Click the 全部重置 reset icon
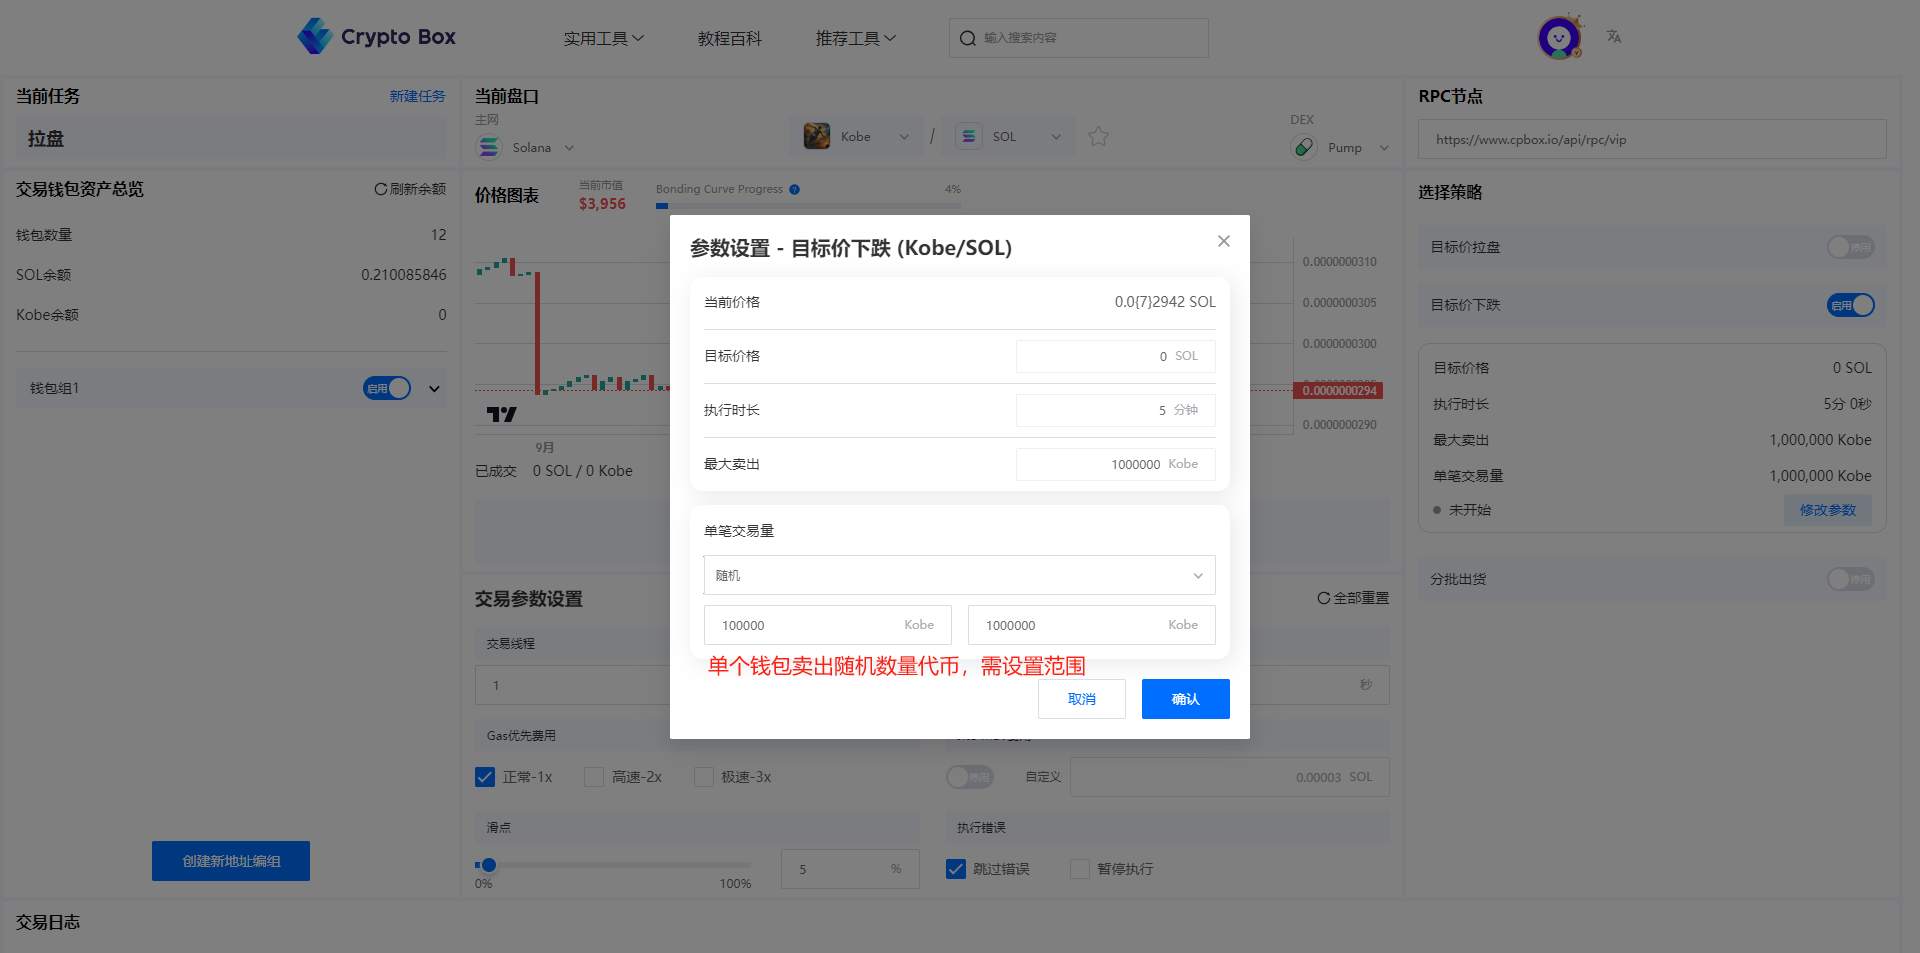Screen dimensions: 1920x953 coord(1323,598)
